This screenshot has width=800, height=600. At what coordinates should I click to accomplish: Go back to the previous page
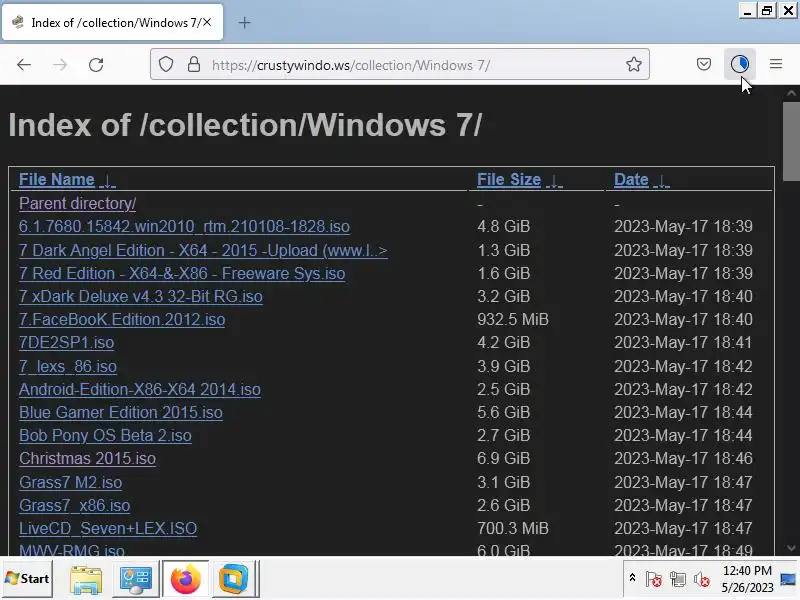click(24, 65)
